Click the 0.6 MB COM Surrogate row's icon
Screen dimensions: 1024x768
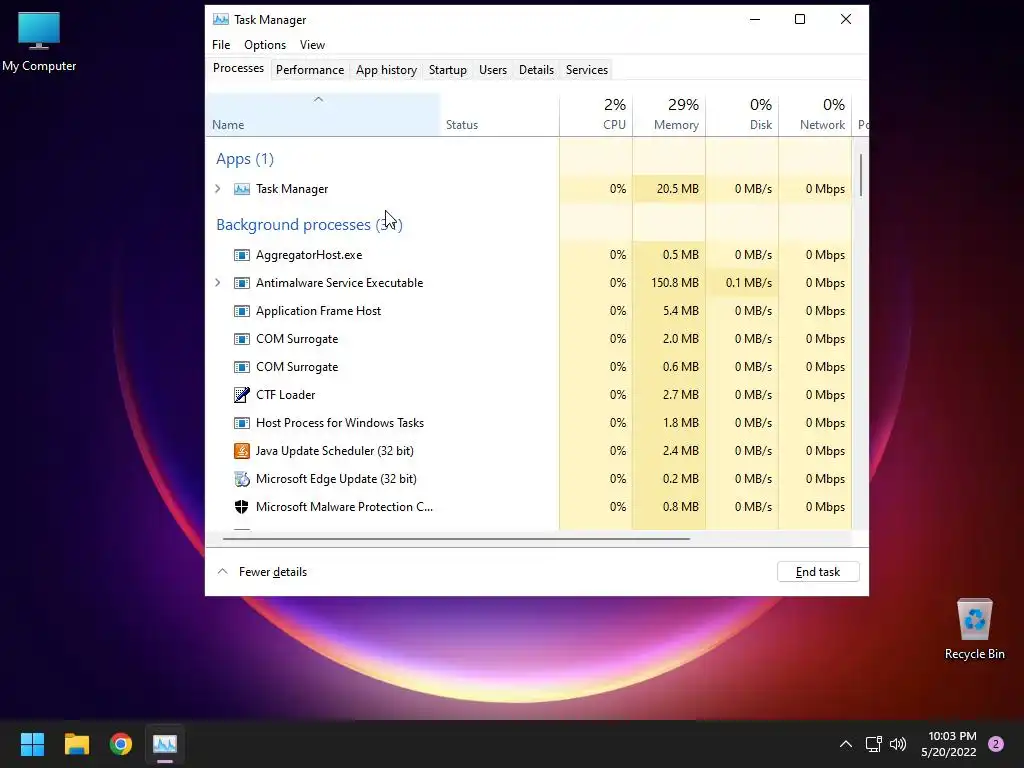242,367
